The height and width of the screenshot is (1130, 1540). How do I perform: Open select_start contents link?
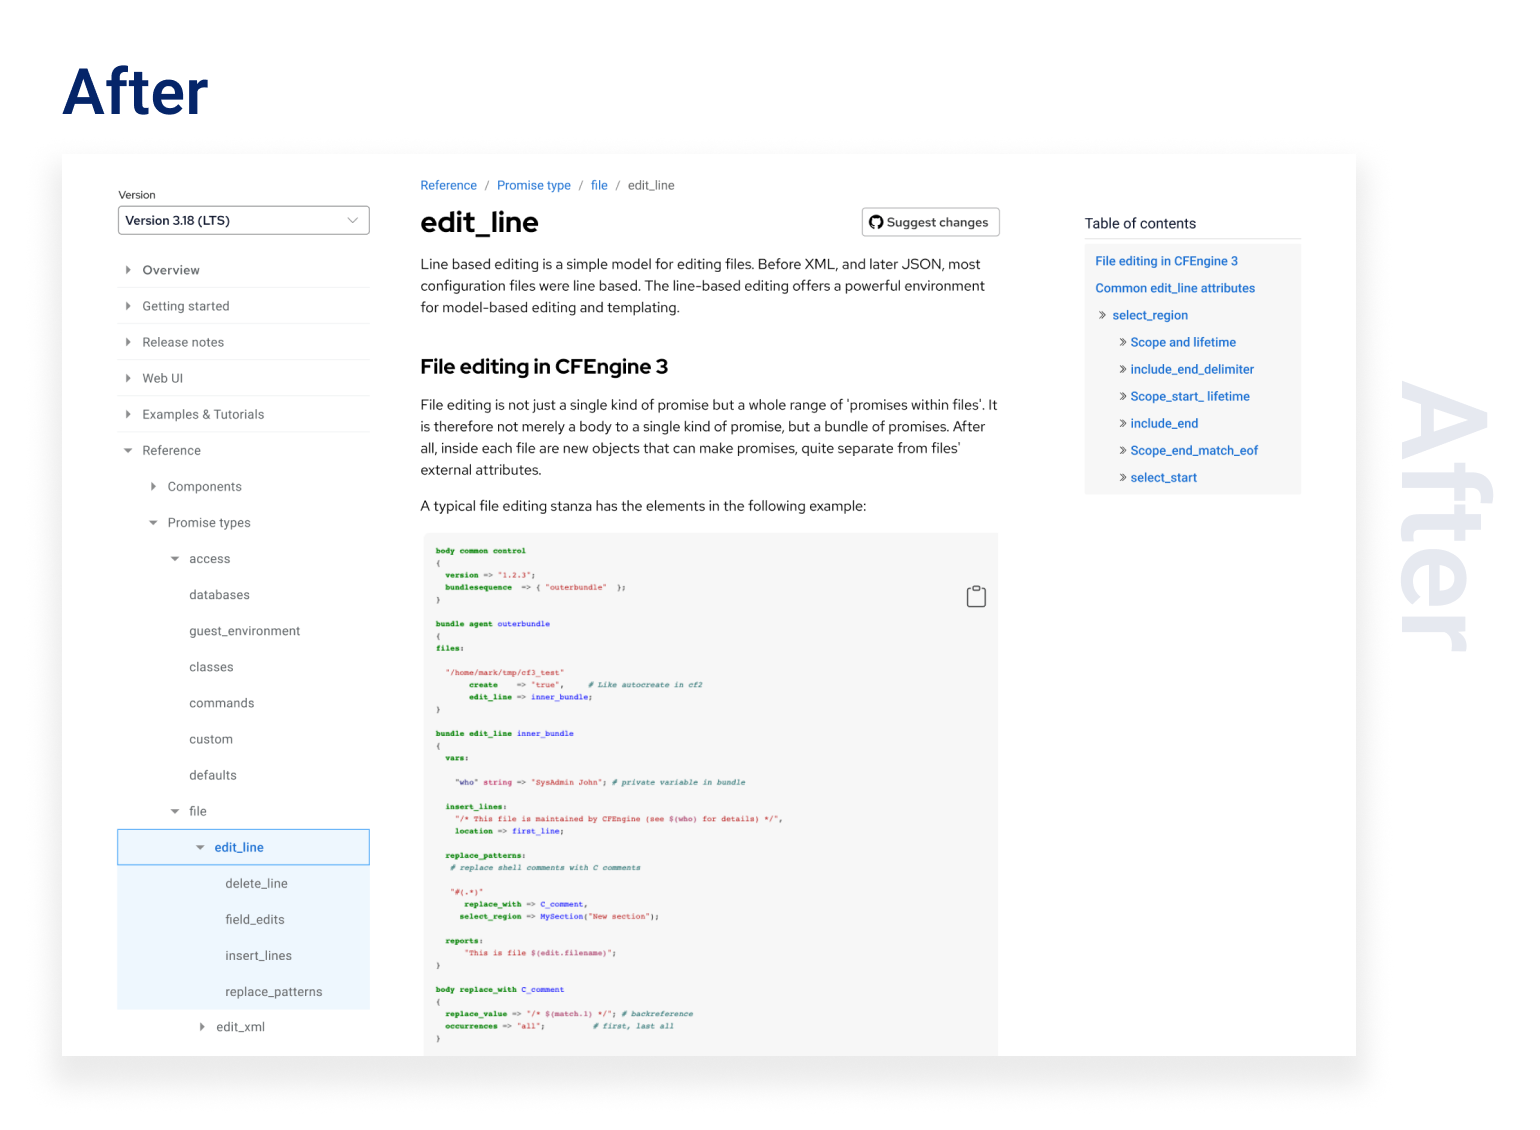1164,477
